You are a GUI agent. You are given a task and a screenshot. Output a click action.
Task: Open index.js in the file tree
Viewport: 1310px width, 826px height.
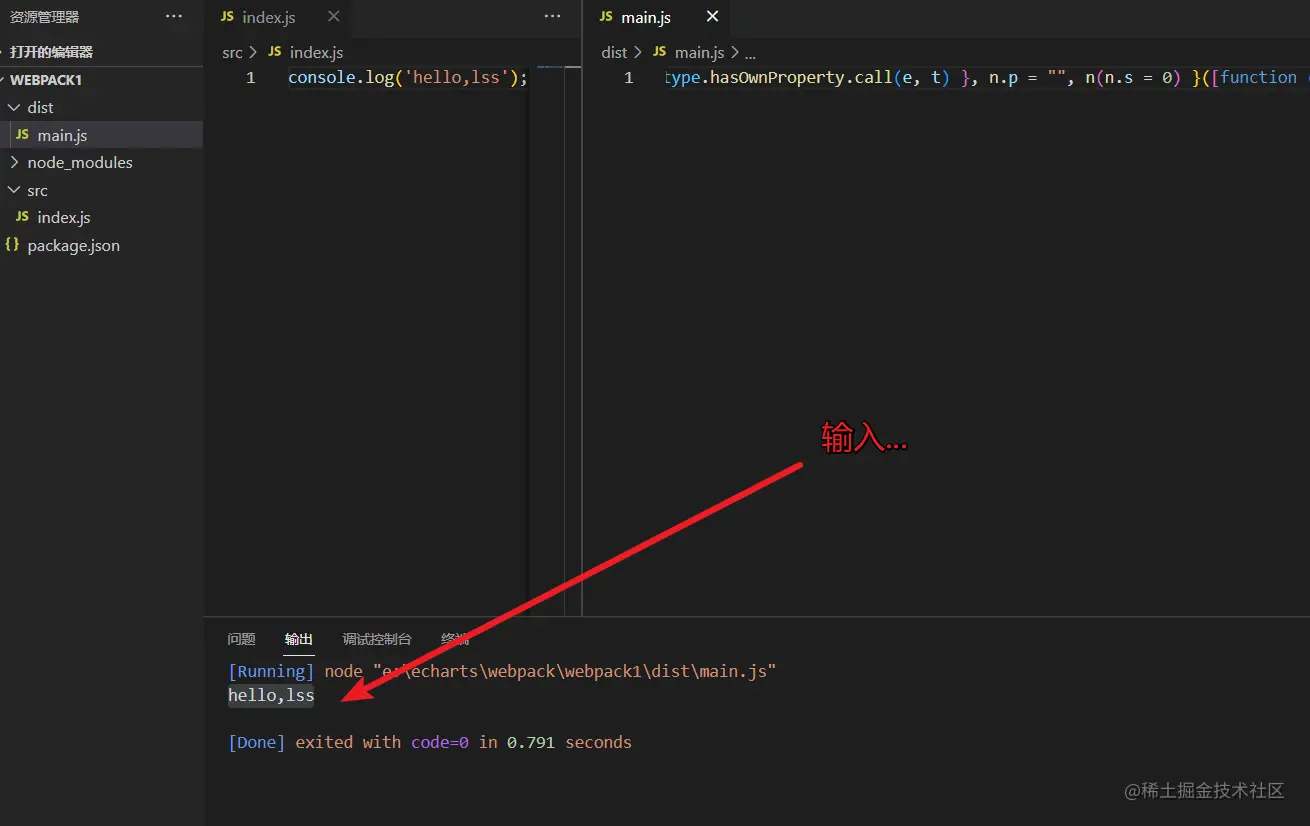(x=64, y=217)
